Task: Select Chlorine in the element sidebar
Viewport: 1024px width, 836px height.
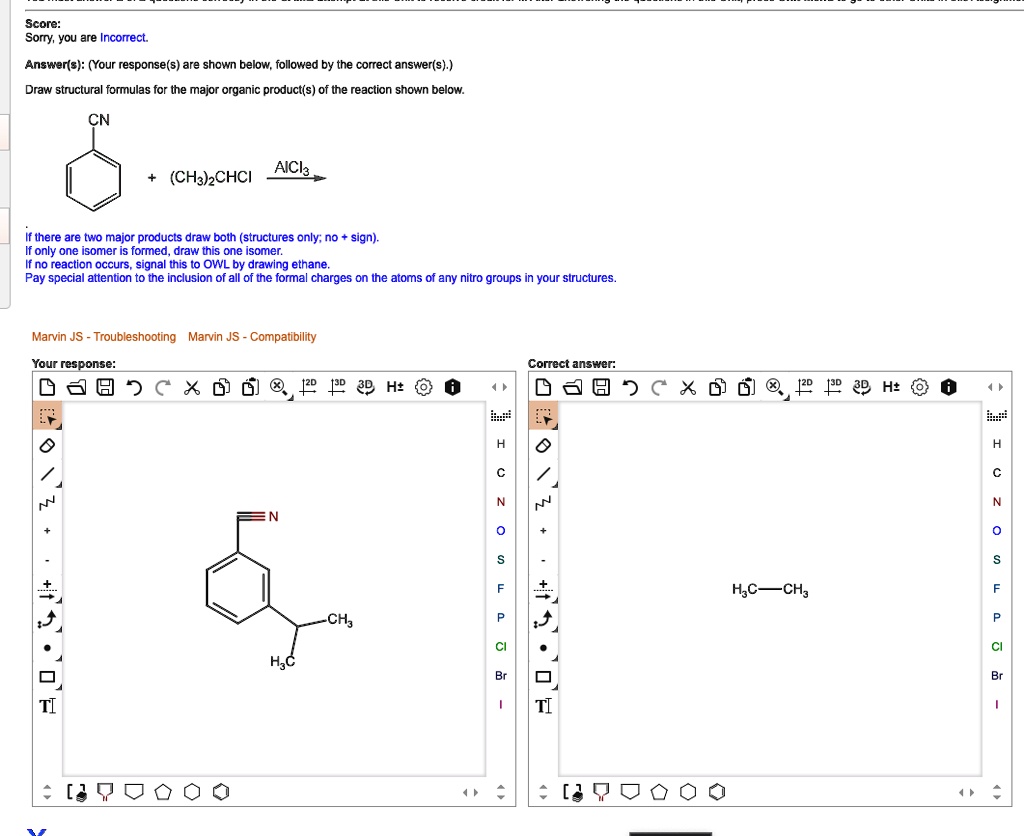Action: point(501,646)
